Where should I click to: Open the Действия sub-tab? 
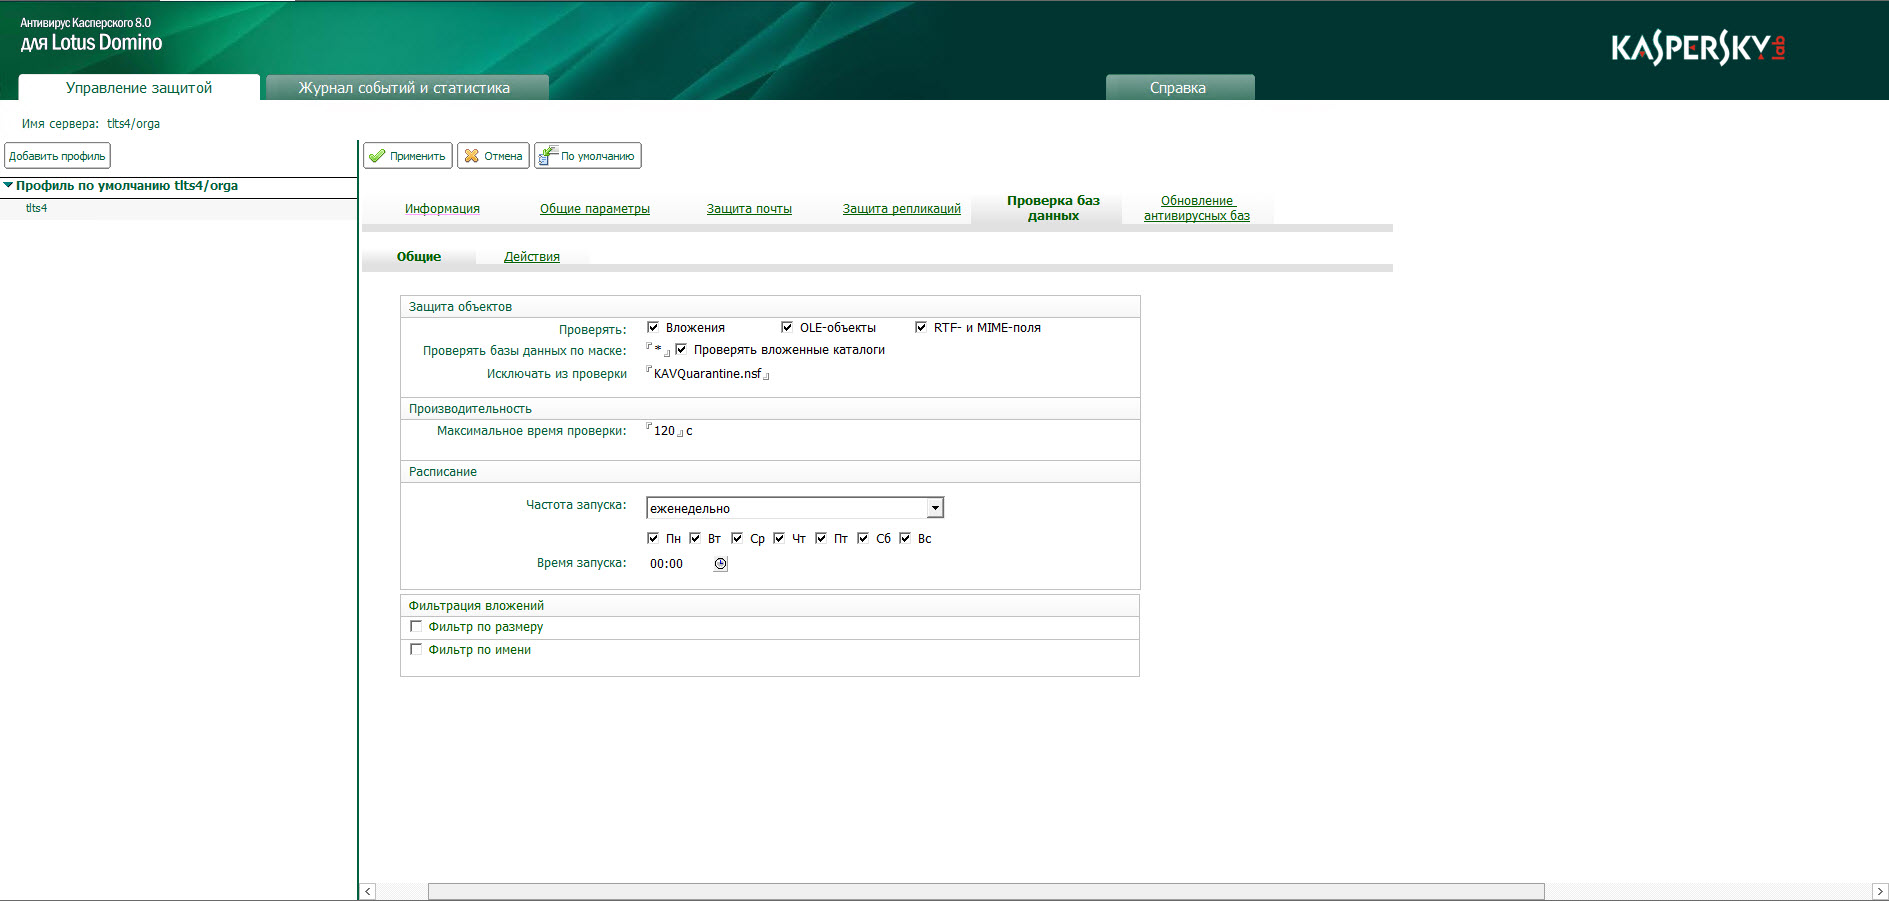pyautogui.click(x=531, y=257)
